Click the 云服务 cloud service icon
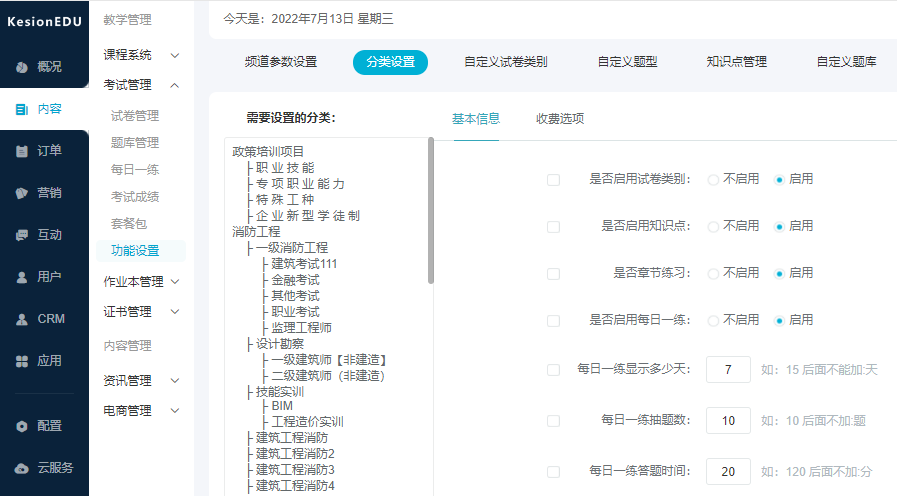The height and width of the screenshot is (496, 897). click(x=22, y=468)
